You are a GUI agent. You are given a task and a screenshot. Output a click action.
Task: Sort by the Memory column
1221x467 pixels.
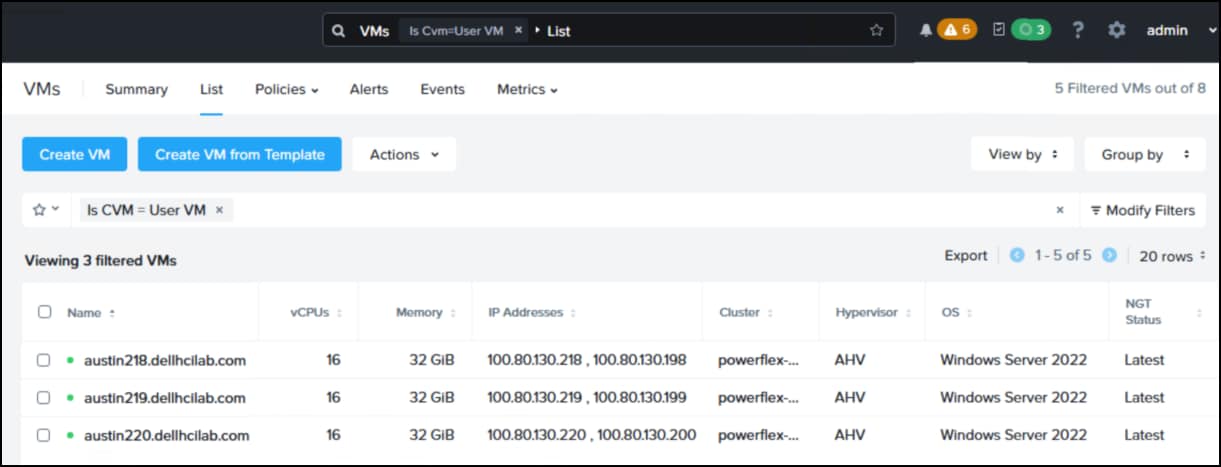point(425,313)
